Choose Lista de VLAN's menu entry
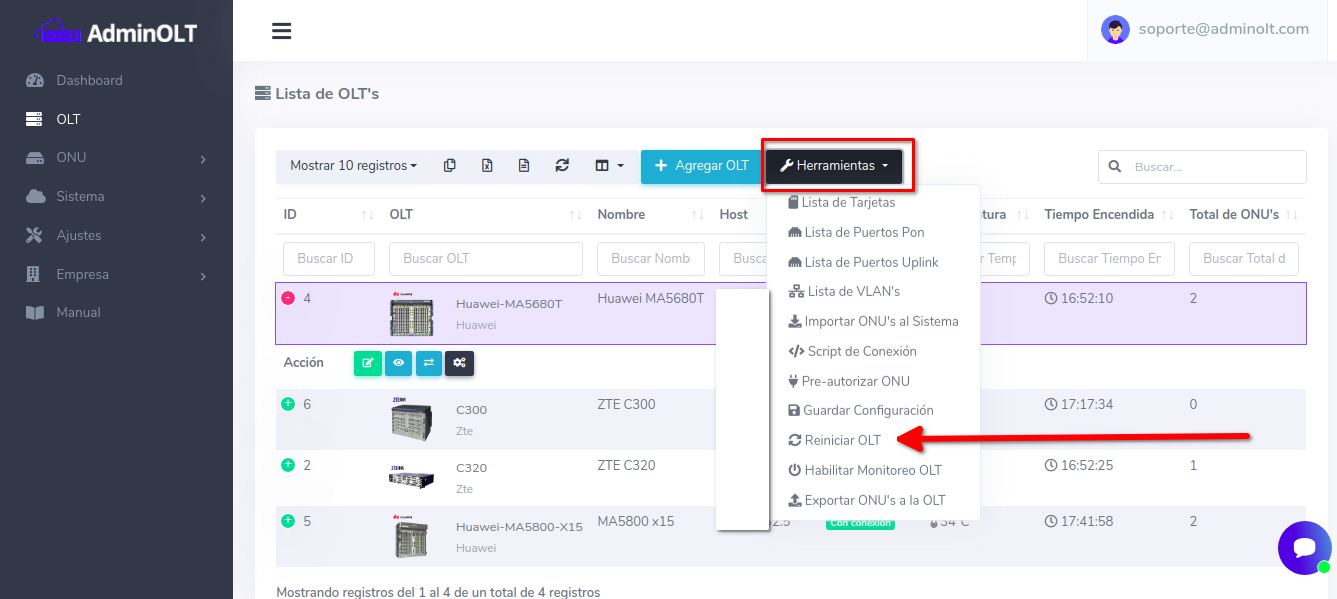Viewport: 1337px width, 599px height. (x=853, y=292)
